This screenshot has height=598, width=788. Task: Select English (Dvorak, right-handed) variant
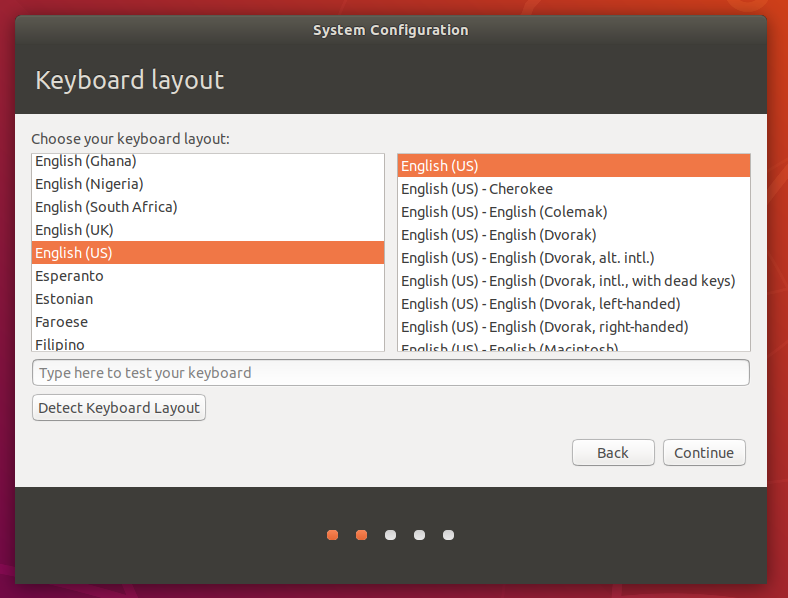(x=544, y=327)
